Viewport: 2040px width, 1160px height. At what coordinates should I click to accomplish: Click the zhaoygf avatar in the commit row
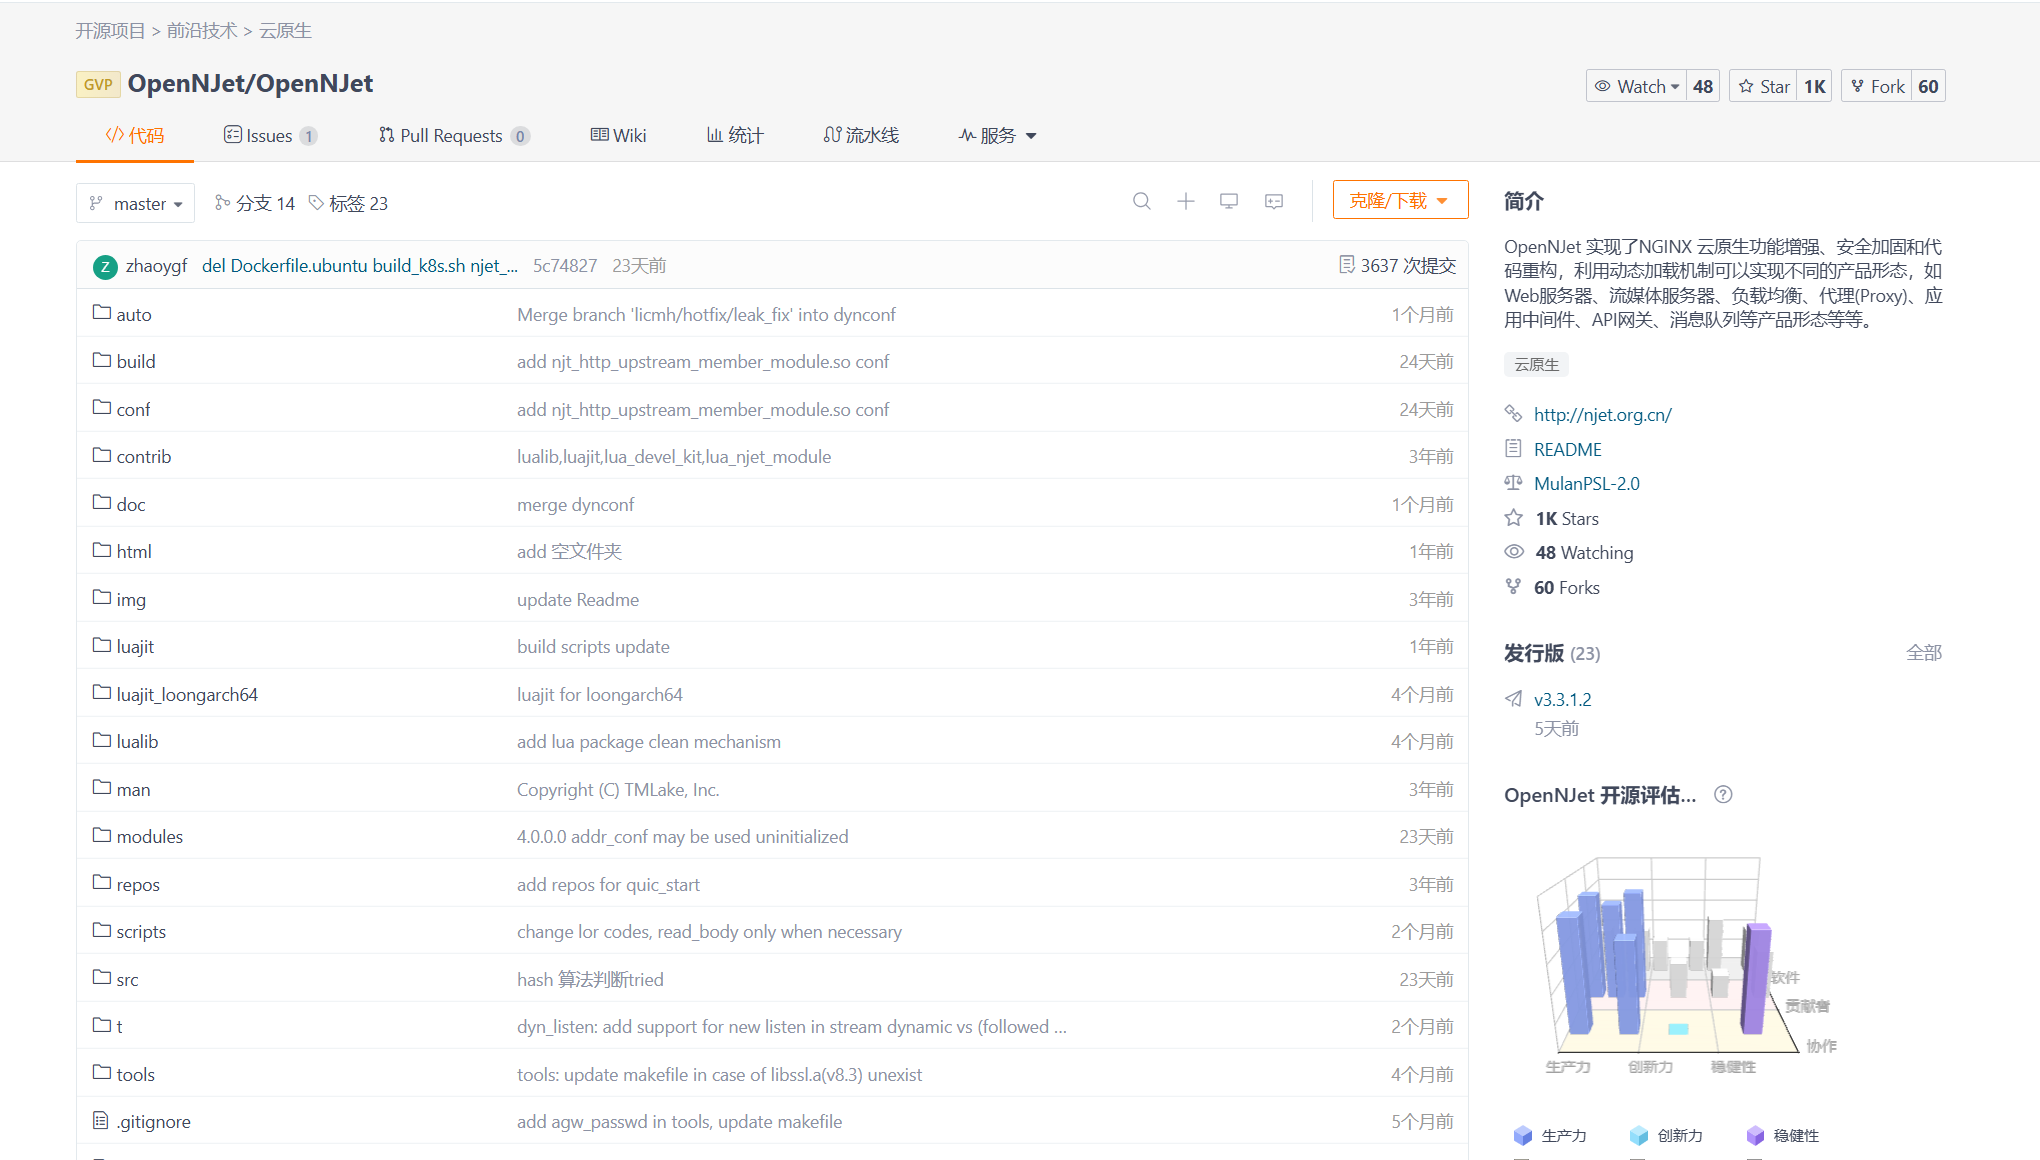(105, 266)
